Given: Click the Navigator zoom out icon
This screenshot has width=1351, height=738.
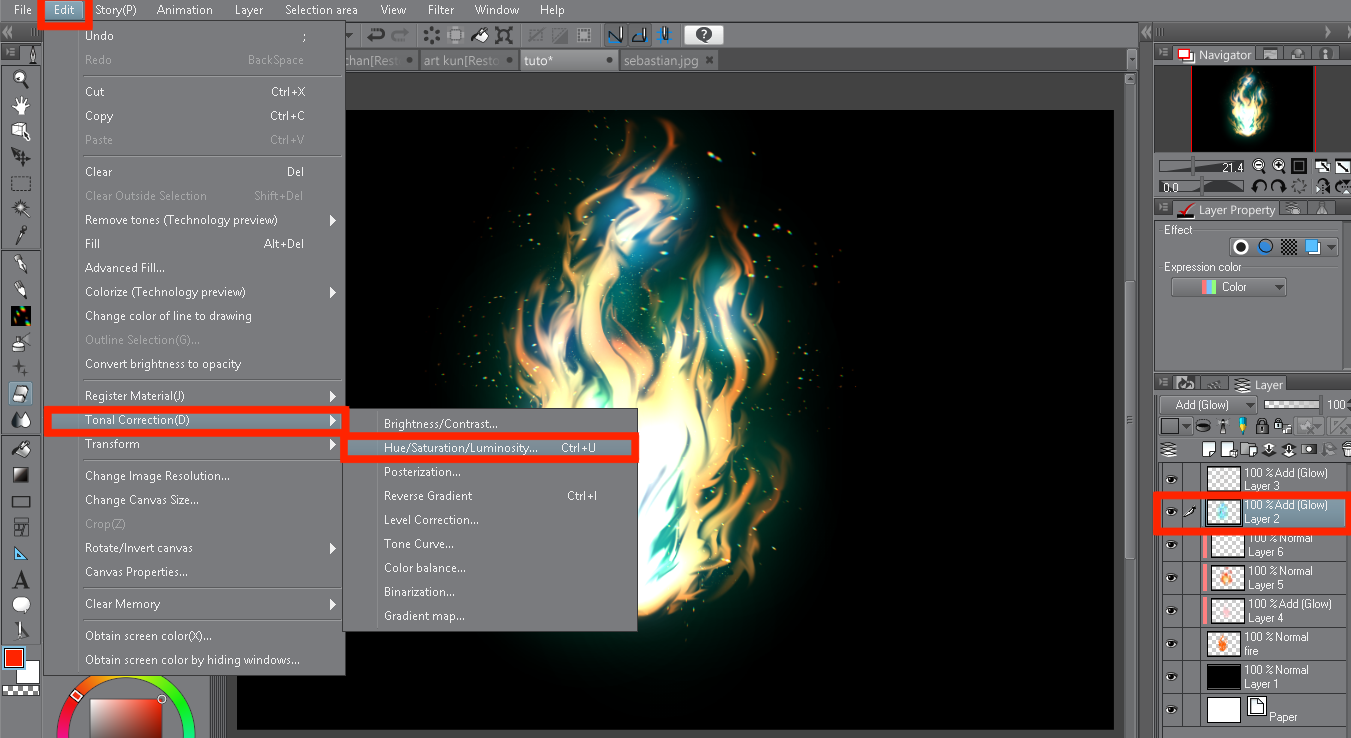Looking at the screenshot, I should tap(1260, 166).
